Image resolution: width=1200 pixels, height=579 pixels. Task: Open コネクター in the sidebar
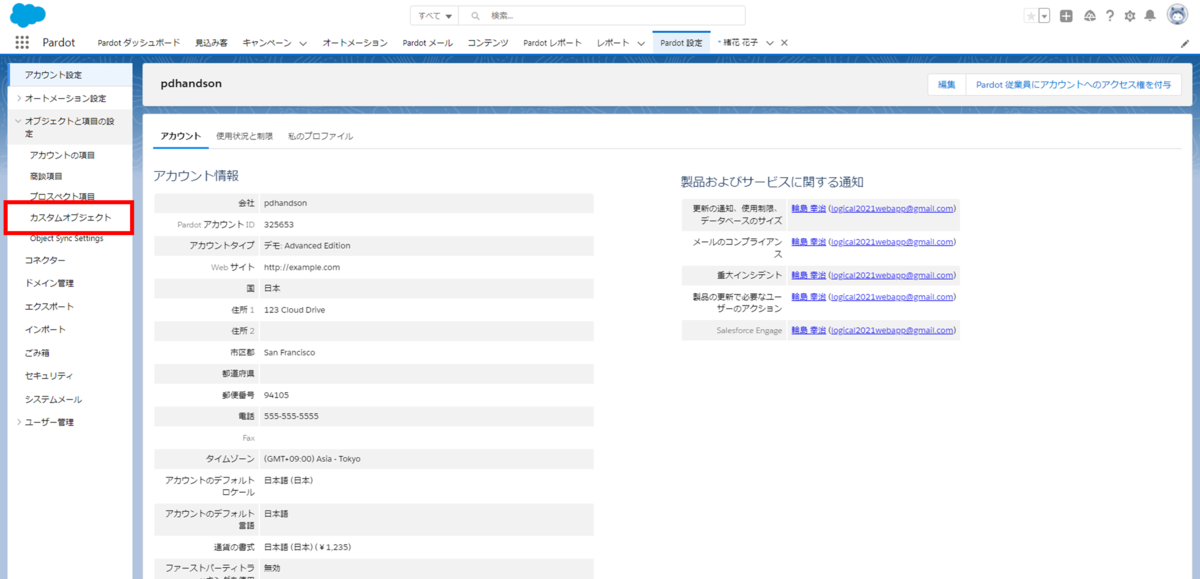(x=45, y=260)
